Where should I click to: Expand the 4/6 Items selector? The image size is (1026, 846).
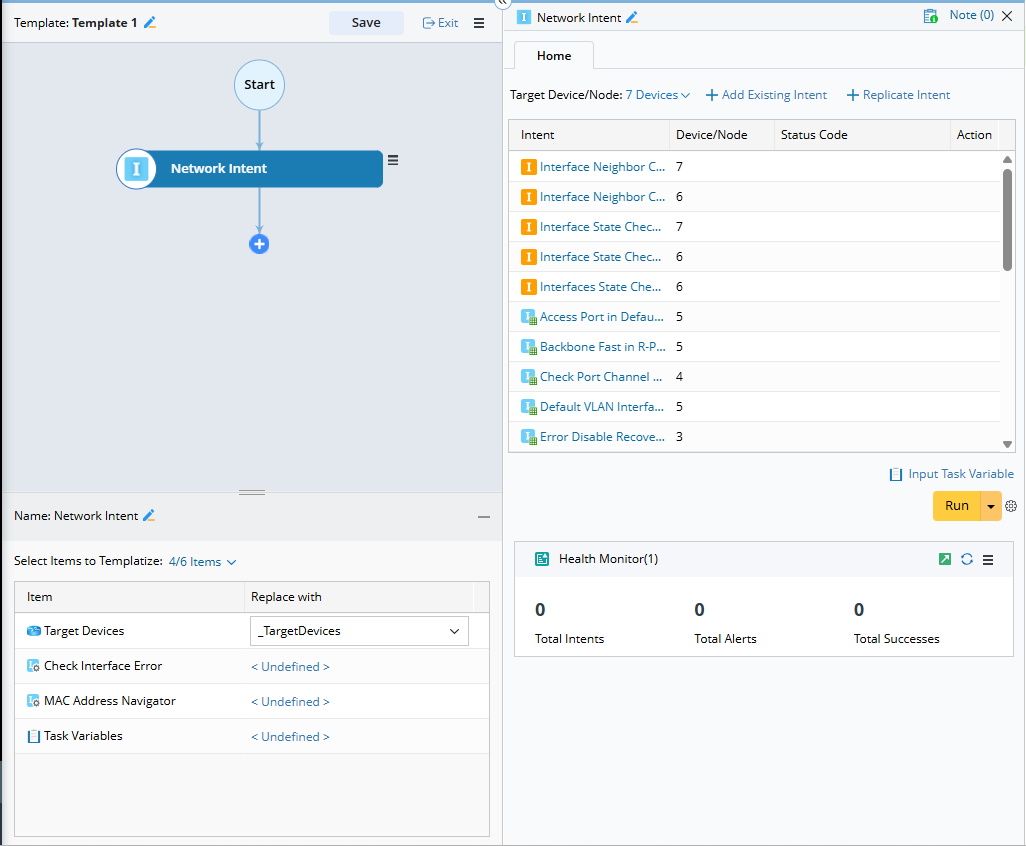coord(202,562)
